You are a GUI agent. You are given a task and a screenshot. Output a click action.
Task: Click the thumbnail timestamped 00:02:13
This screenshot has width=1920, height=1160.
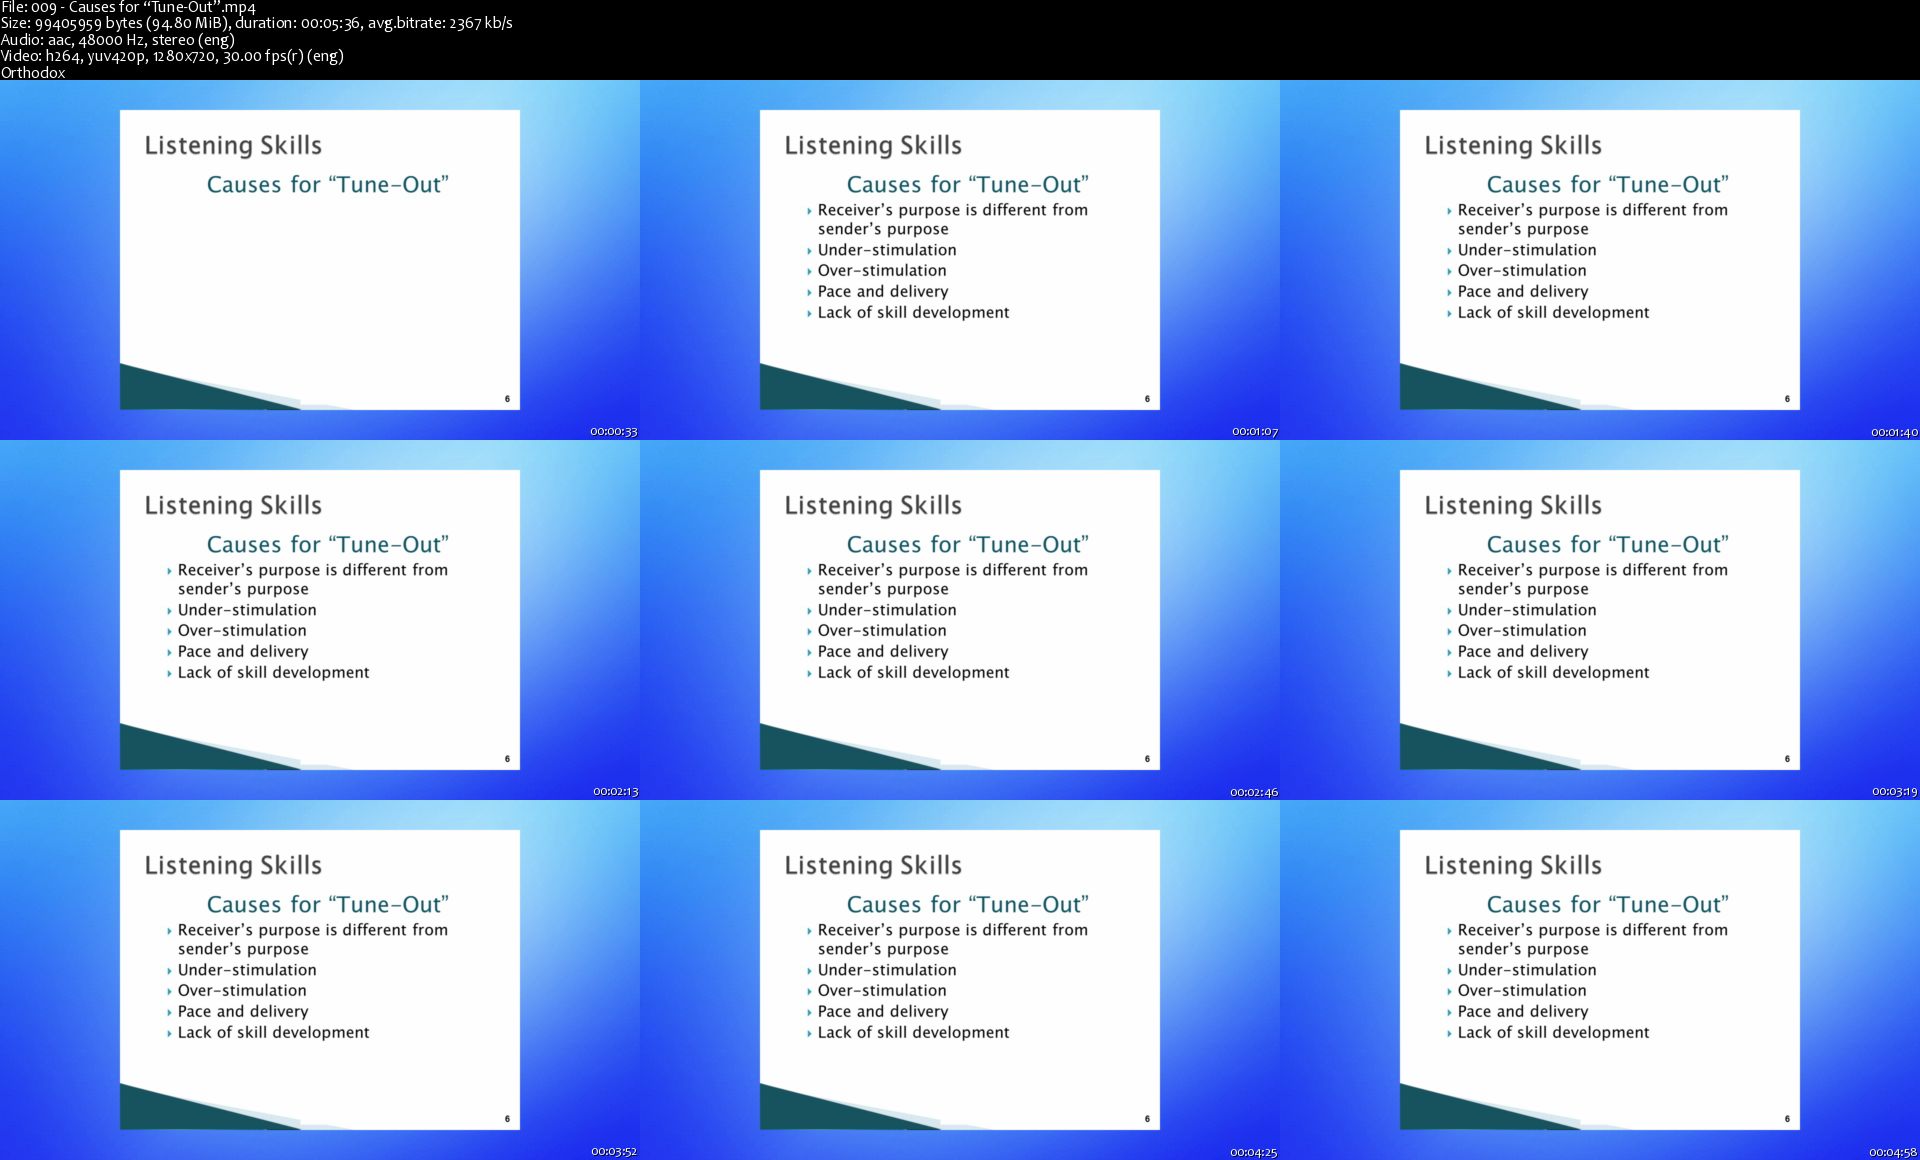coord(320,620)
